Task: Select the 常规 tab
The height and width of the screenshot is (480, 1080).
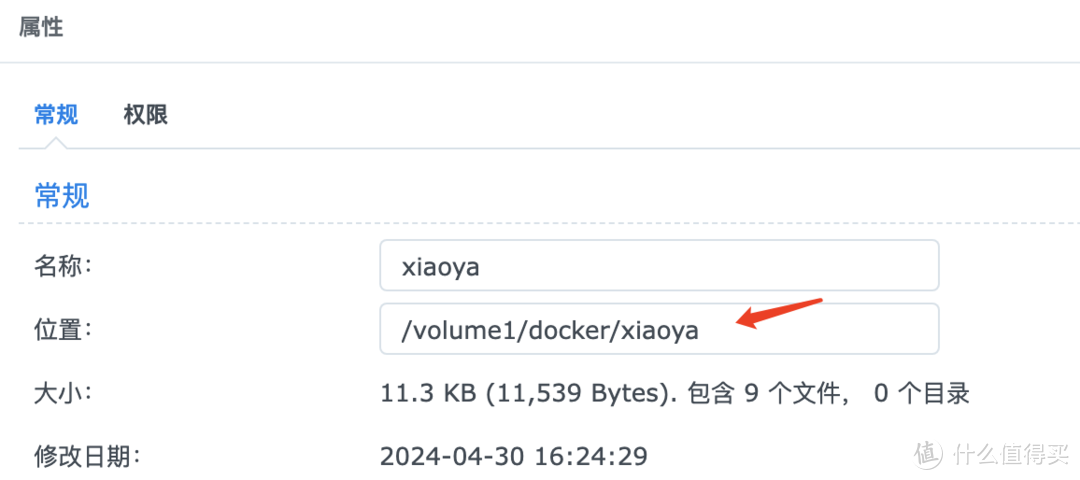Action: click(x=56, y=115)
